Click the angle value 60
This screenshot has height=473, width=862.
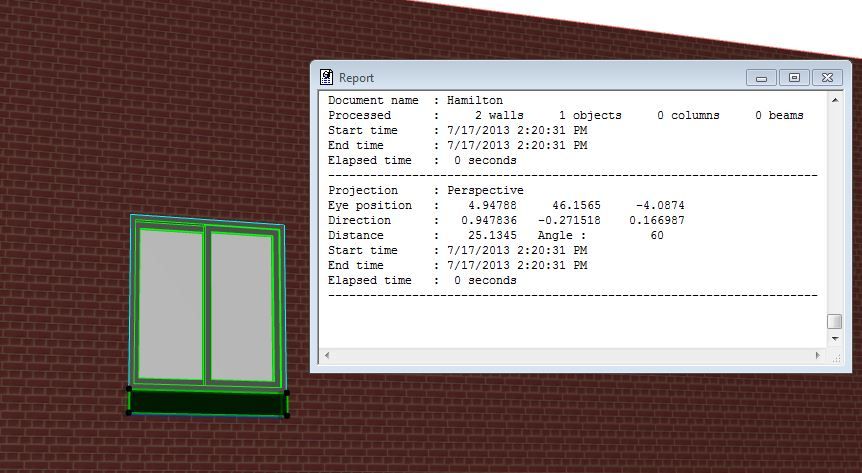click(656, 235)
